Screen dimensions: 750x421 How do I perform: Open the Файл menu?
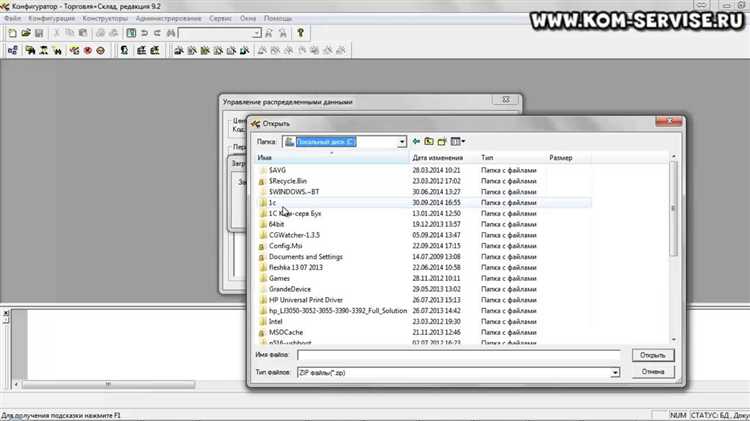click(x=12, y=18)
